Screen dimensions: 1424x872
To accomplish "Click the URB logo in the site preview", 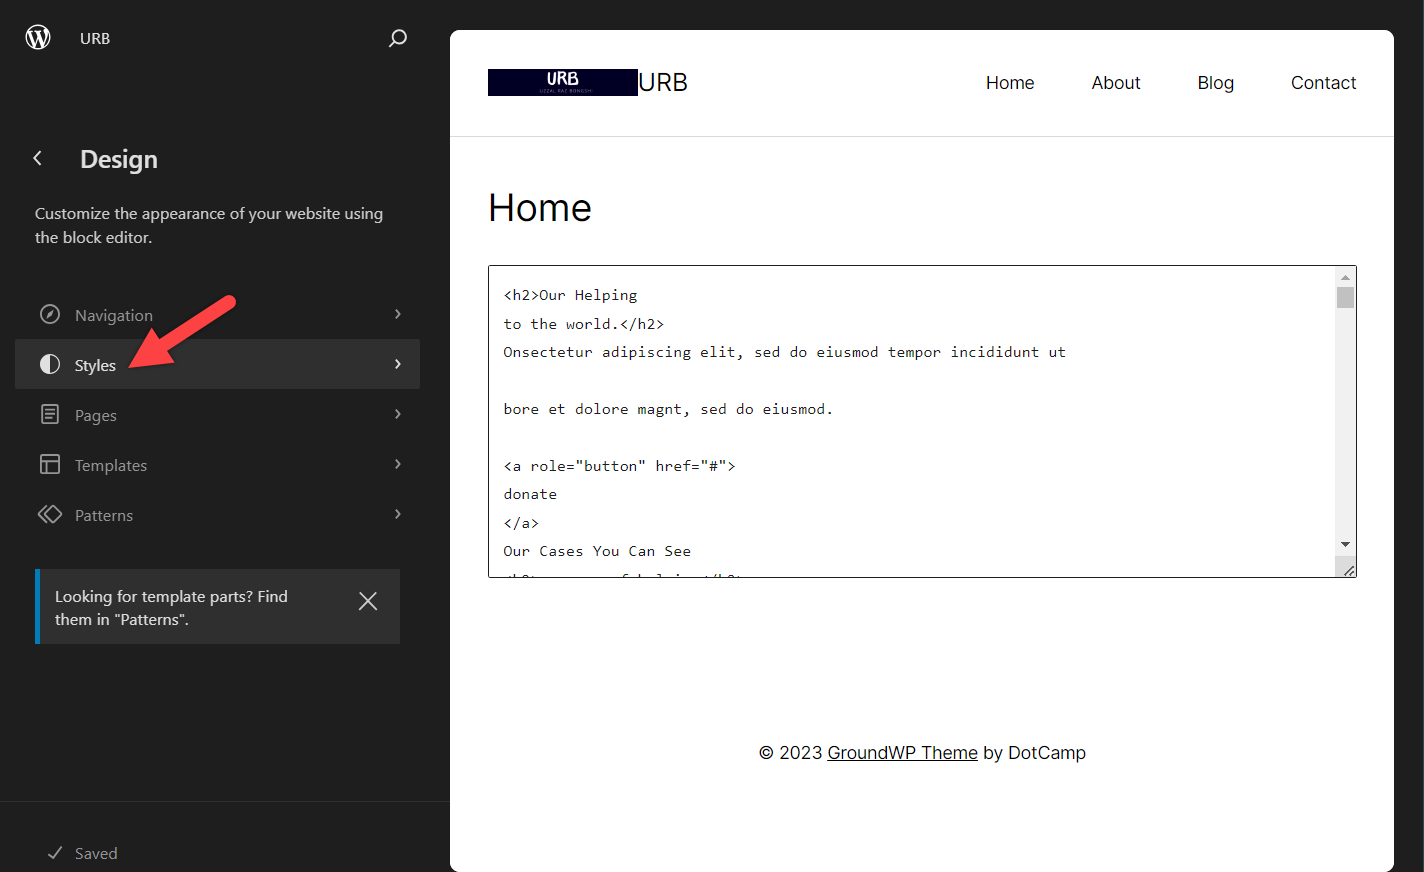I will pos(562,82).
